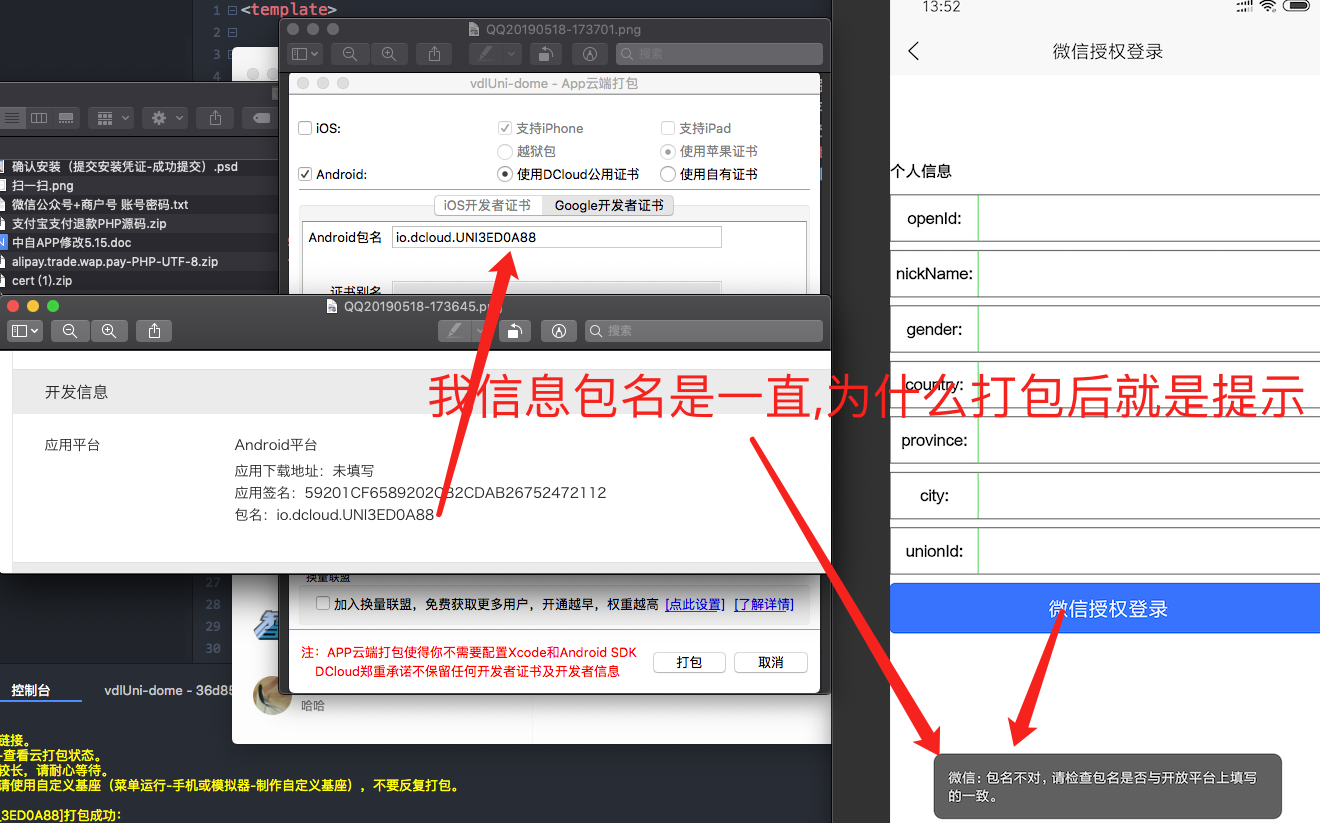Enable the iOS packaging checkbox
This screenshot has width=1320, height=823.
coord(305,128)
